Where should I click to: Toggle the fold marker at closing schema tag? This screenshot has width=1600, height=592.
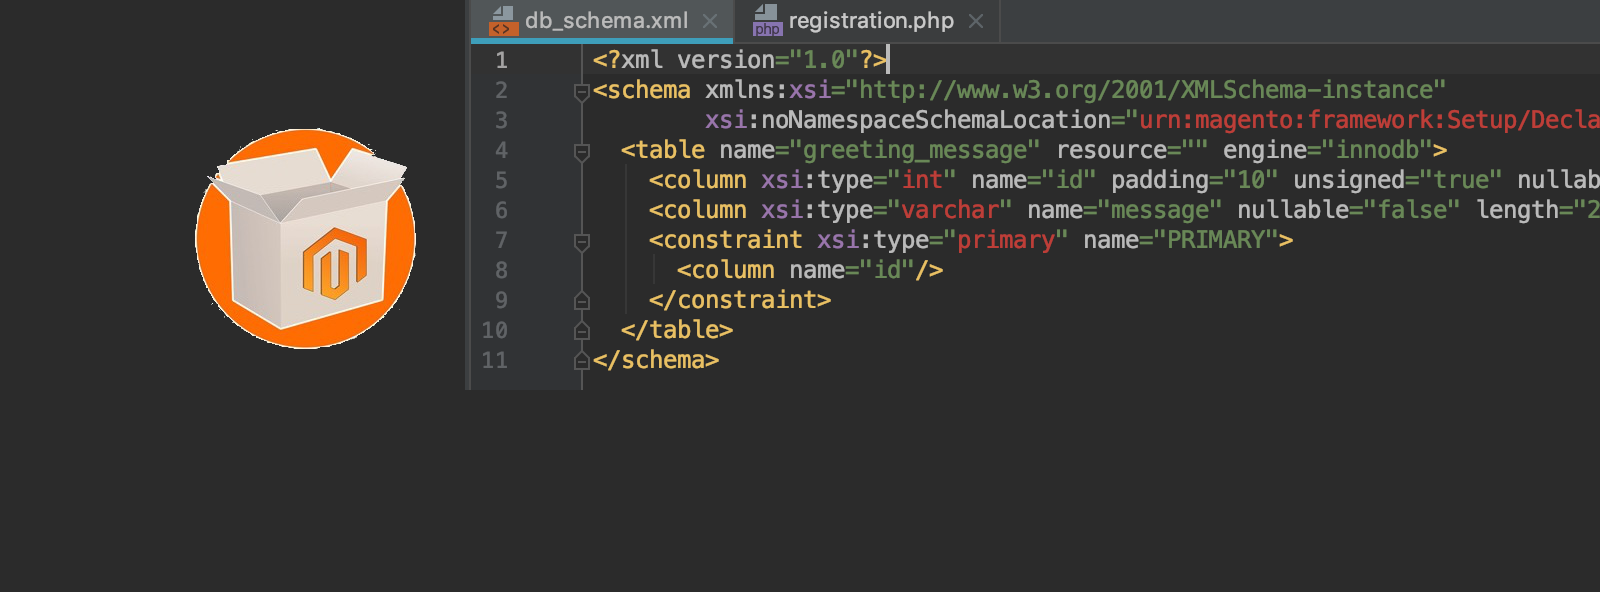tap(582, 361)
